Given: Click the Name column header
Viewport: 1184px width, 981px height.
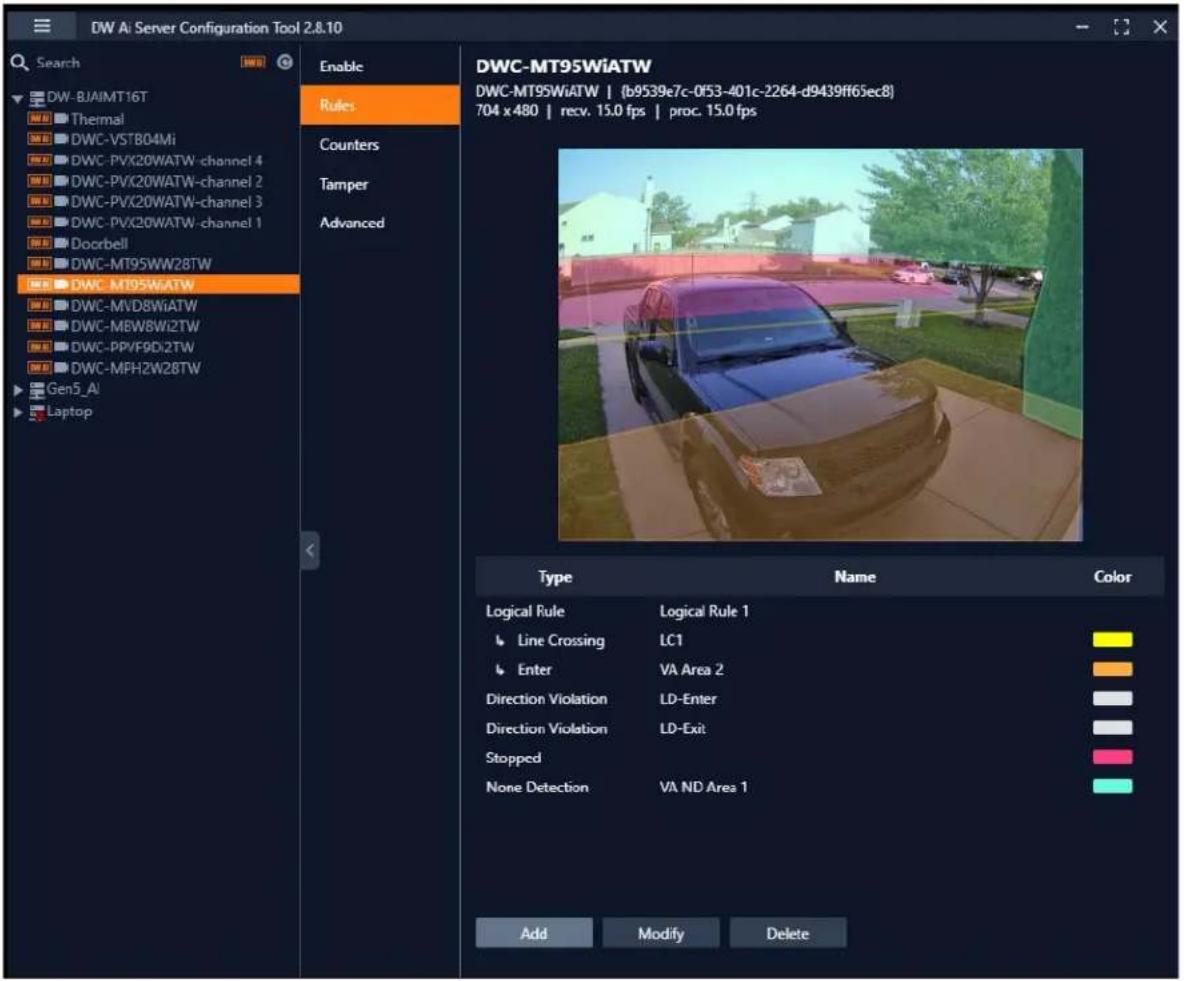Looking at the screenshot, I should 855,577.
